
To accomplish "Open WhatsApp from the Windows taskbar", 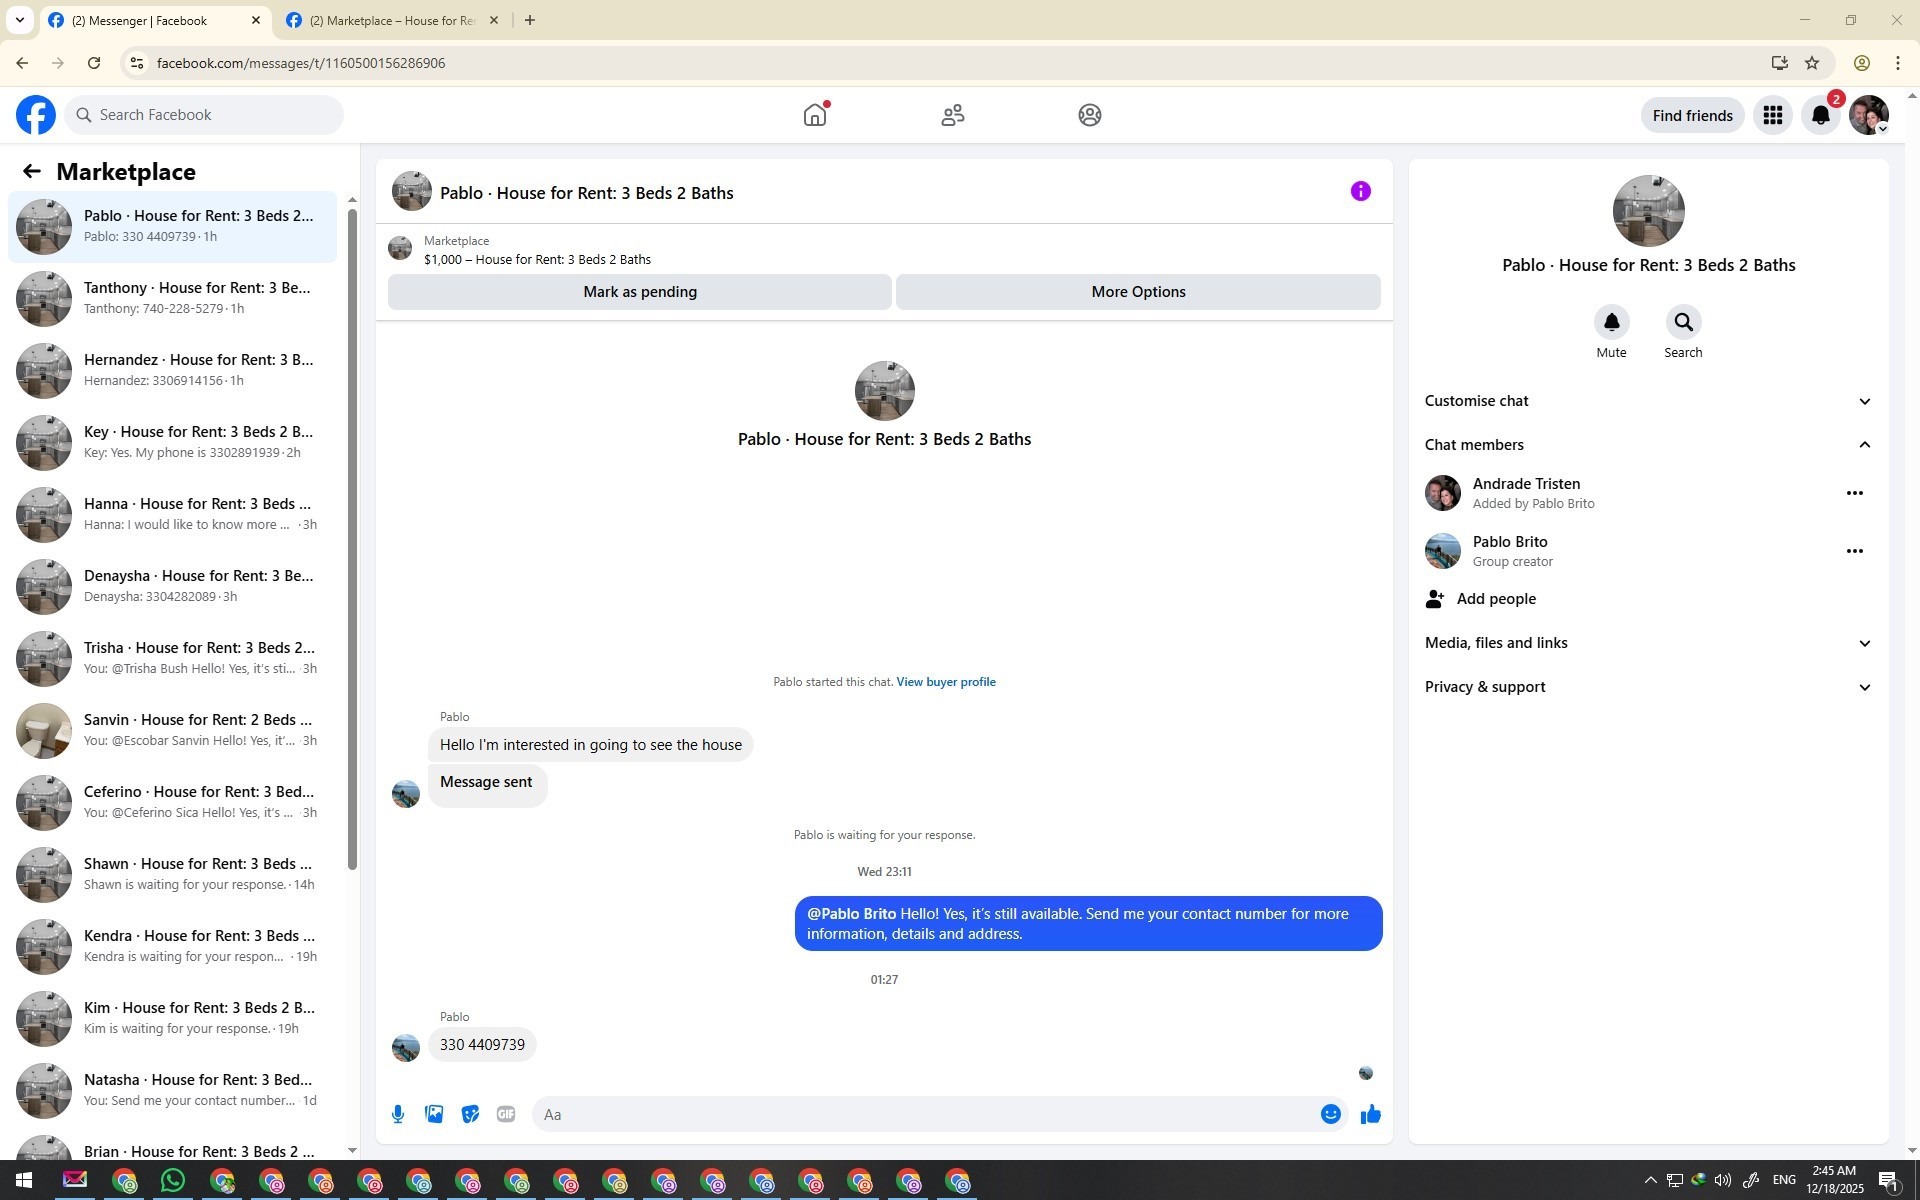I will [x=173, y=1181].
